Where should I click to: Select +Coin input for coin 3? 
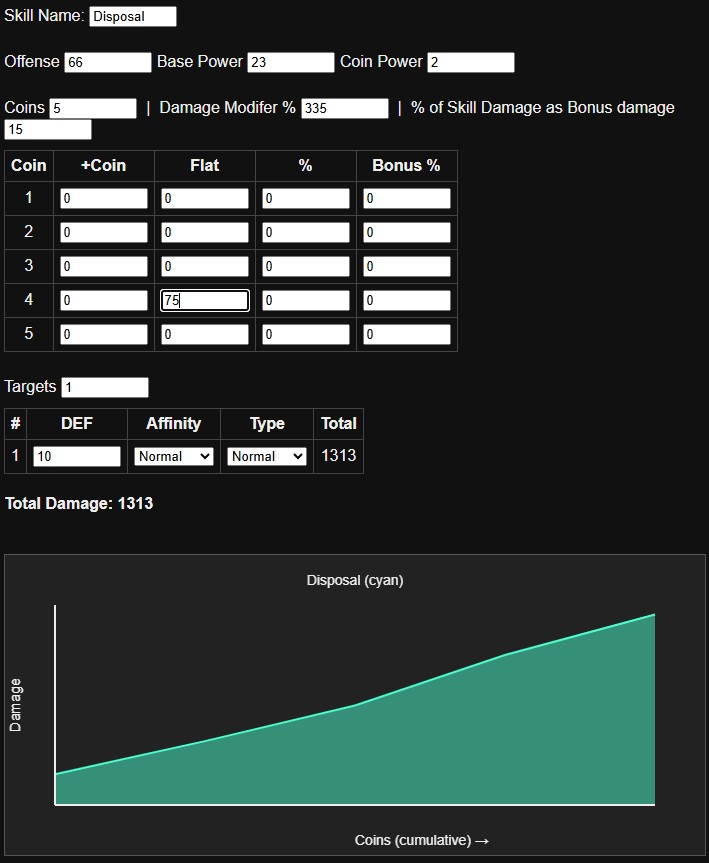tap(104, 267)
